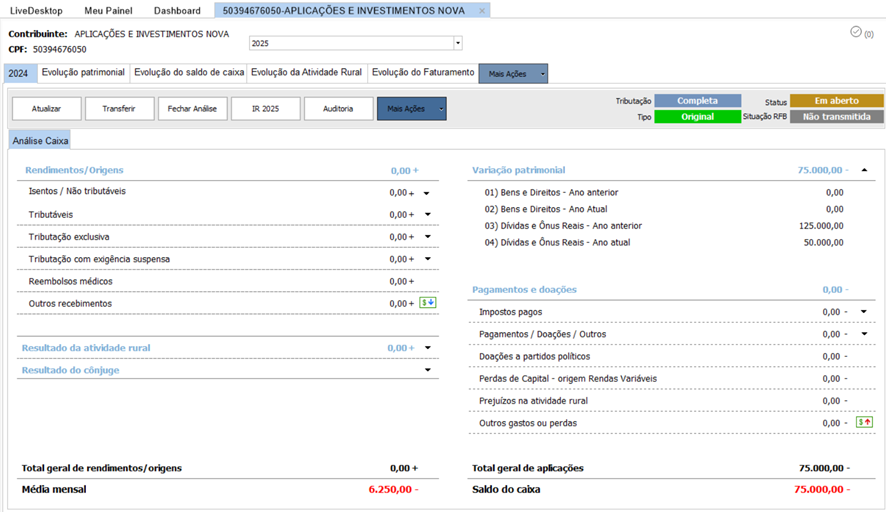Expand the Resultado do cônjuge section
Screen dimensions: 886x512
click(x=427, y=370)
